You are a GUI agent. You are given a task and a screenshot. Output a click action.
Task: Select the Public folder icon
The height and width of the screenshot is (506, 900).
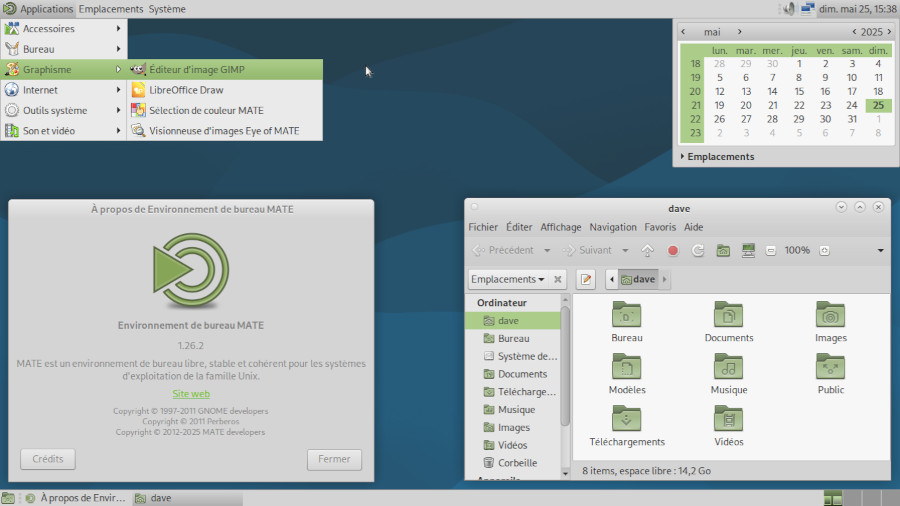(831, 367)
